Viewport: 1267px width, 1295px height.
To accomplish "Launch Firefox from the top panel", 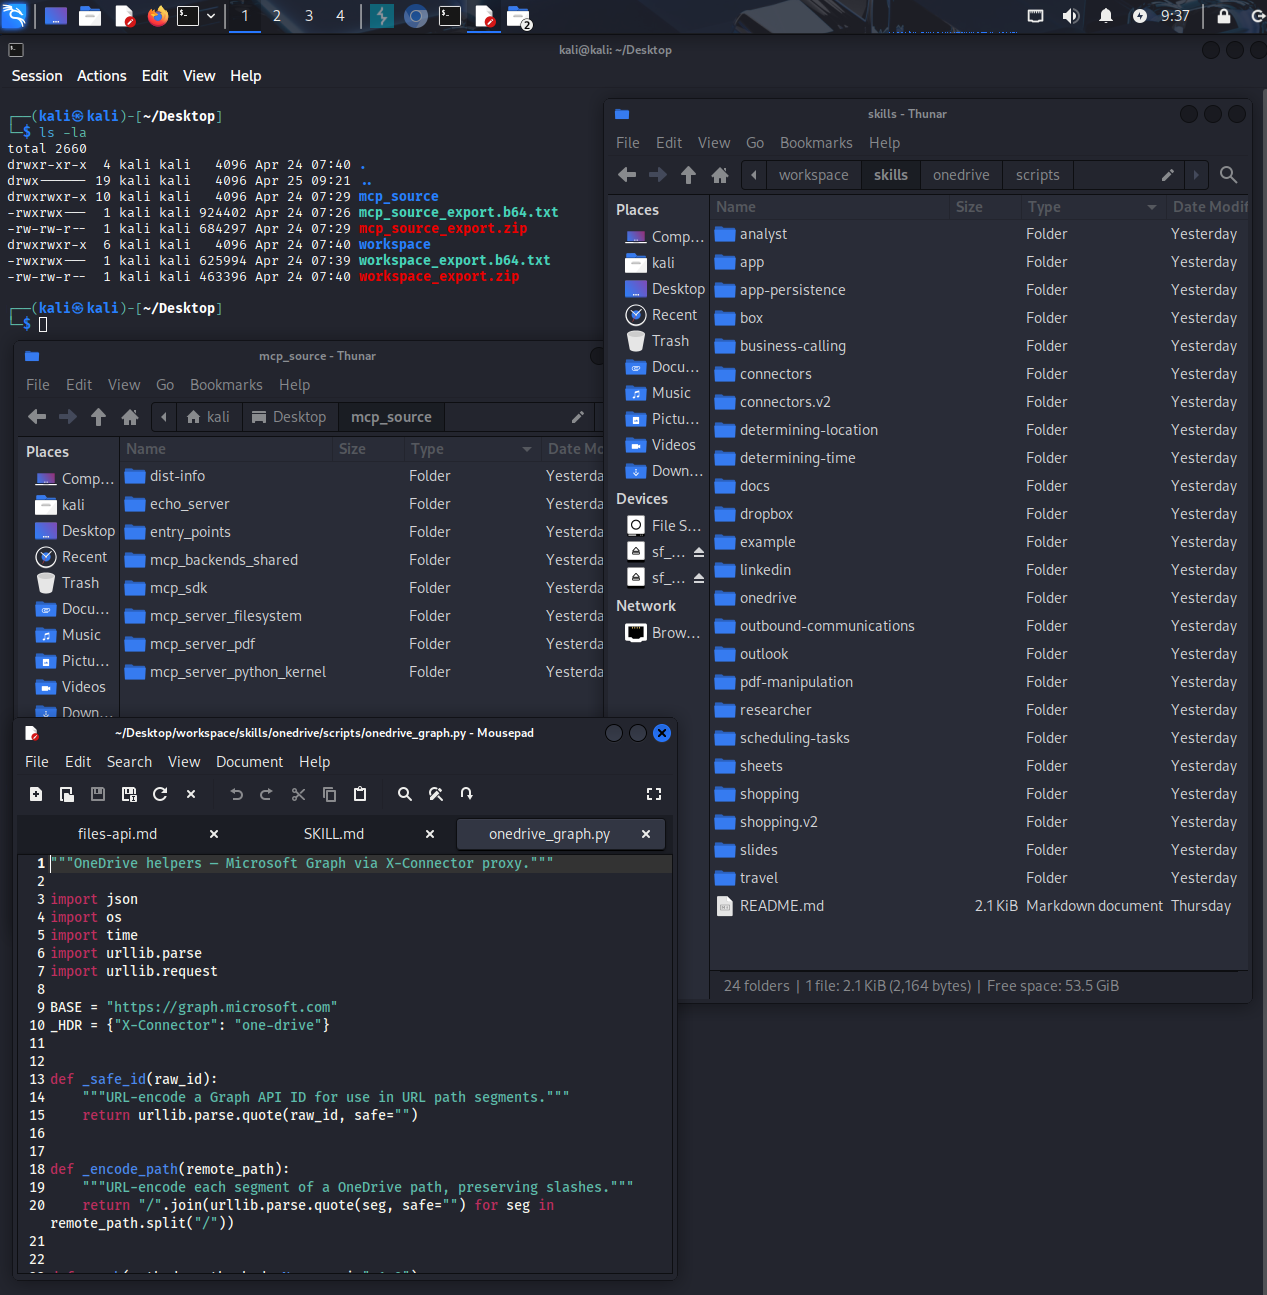I will point(157,15).
